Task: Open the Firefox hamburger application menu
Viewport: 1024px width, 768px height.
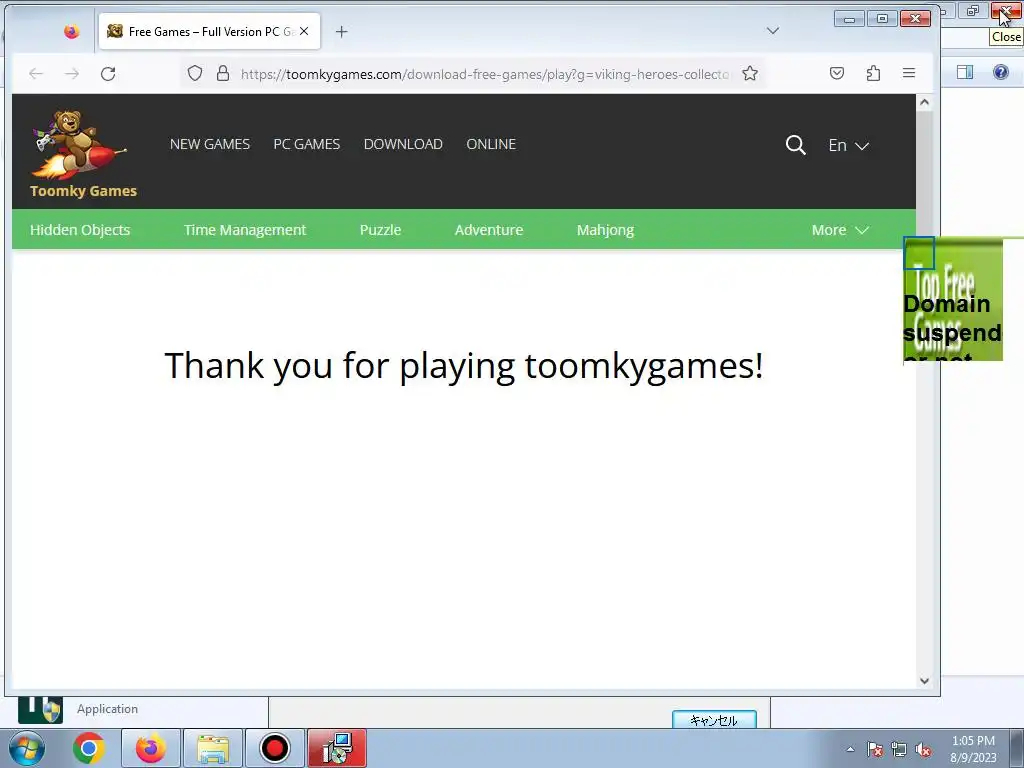Action: pyautogui.click(x=908, y=73)
